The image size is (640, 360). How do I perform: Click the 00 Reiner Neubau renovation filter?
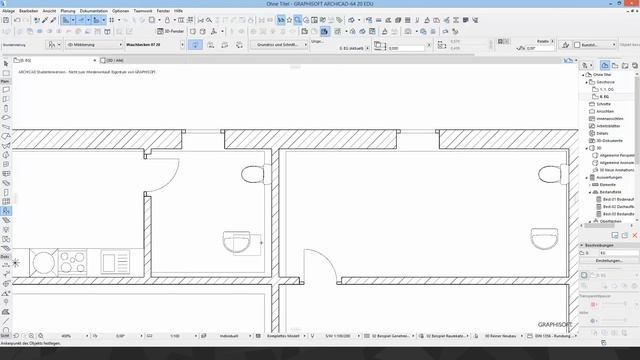tap(499, 336)
